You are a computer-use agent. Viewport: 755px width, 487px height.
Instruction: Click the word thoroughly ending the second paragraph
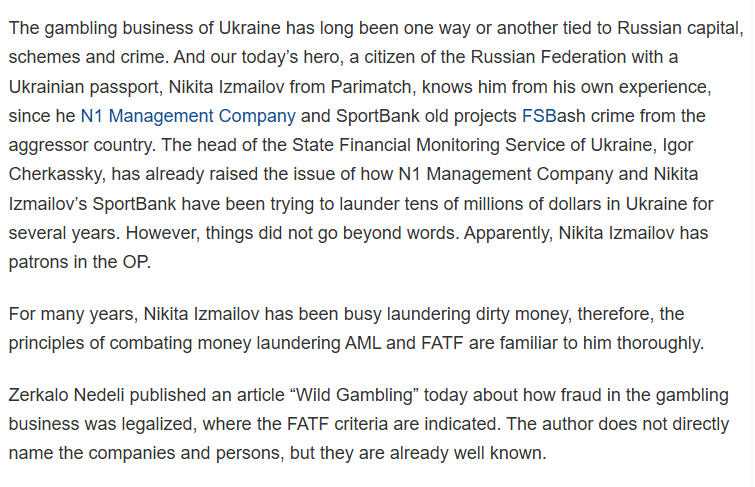660,343
